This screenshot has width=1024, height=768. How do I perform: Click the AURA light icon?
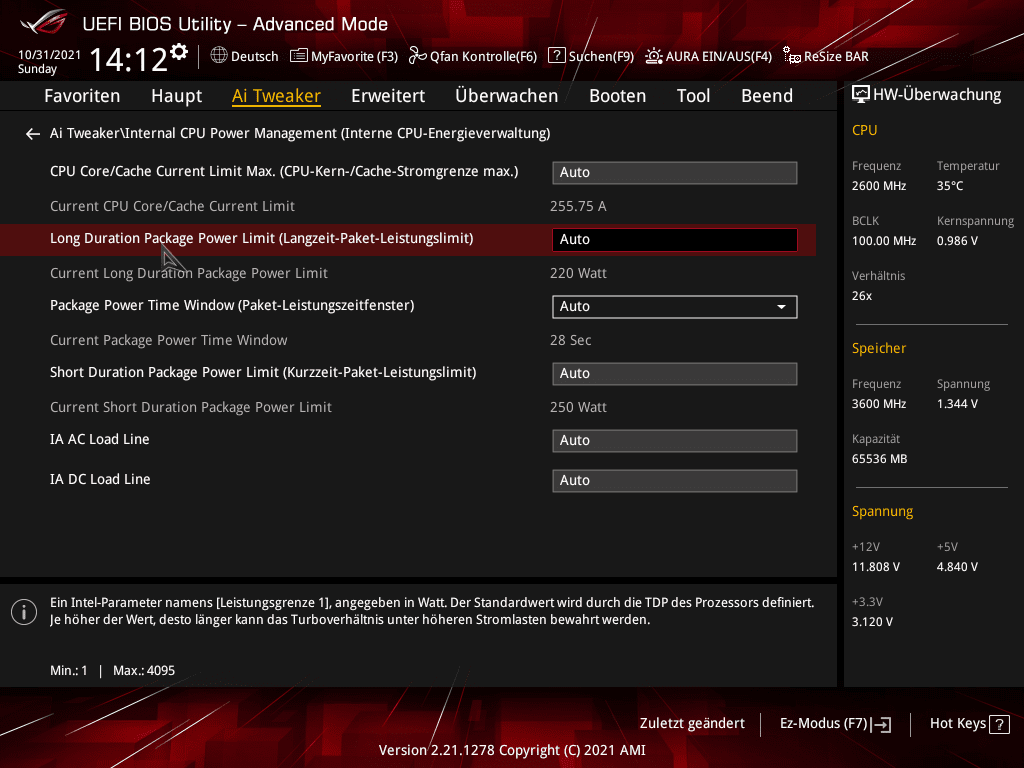coord(654,56)
